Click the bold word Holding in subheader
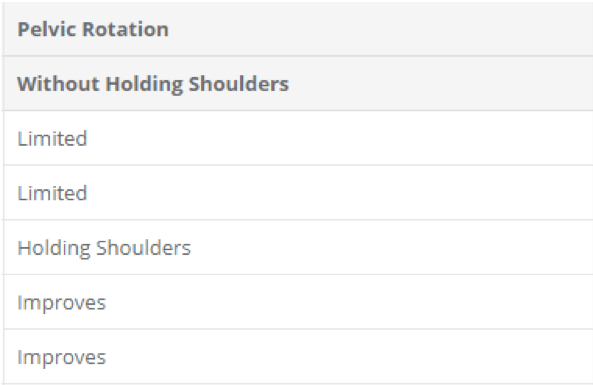This screenshot has height=385, width=593. point(144,84)
